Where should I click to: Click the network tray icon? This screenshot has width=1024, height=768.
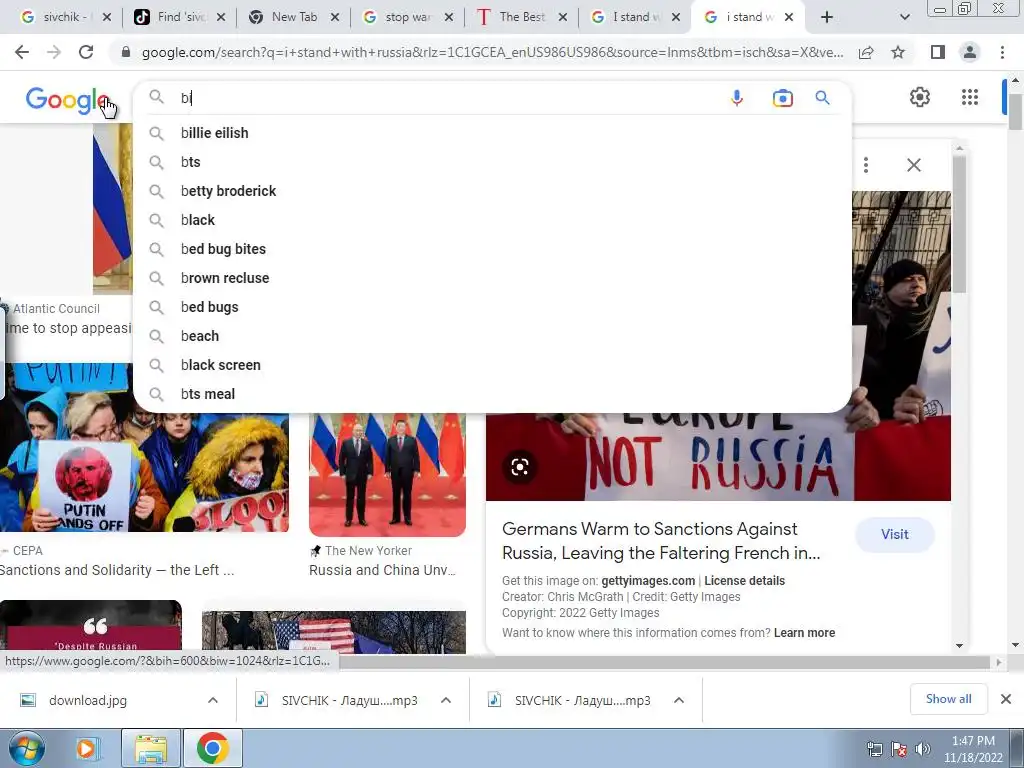(874, 749)
